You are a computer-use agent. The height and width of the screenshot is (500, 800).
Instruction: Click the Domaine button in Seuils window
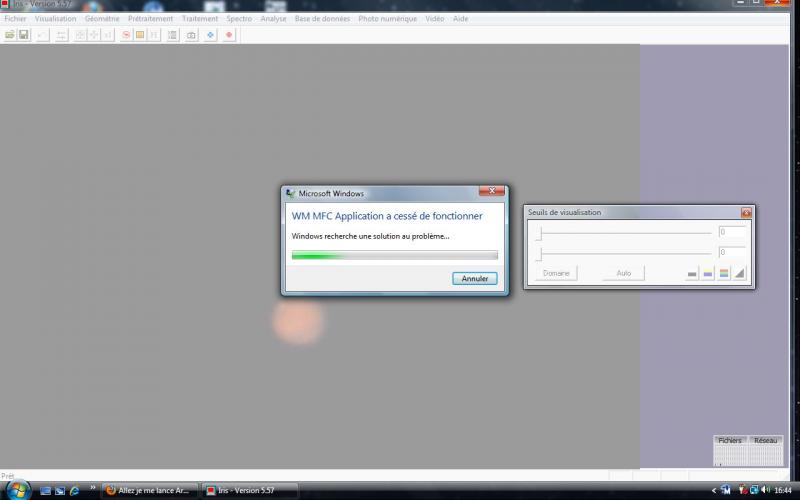click(556, 273)
